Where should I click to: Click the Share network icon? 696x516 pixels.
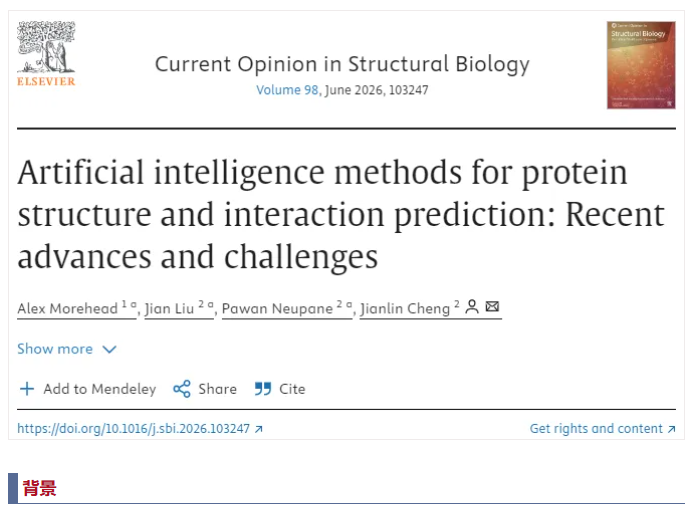tap(181, 389)
